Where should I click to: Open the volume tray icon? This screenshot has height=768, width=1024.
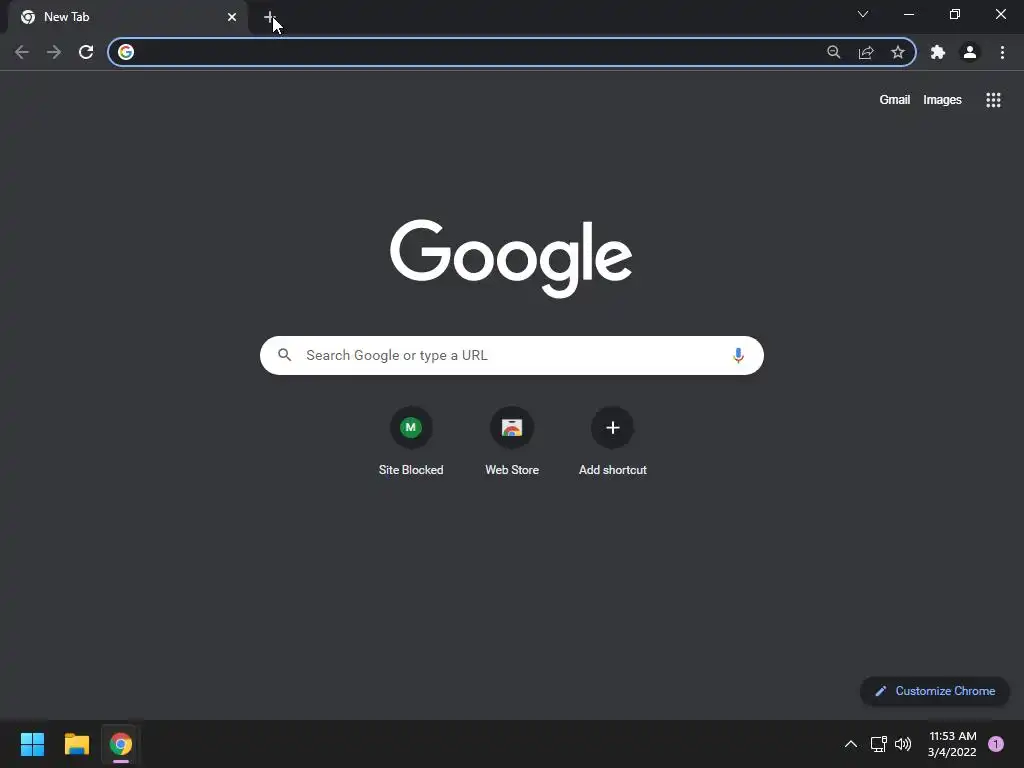[903, 744]
